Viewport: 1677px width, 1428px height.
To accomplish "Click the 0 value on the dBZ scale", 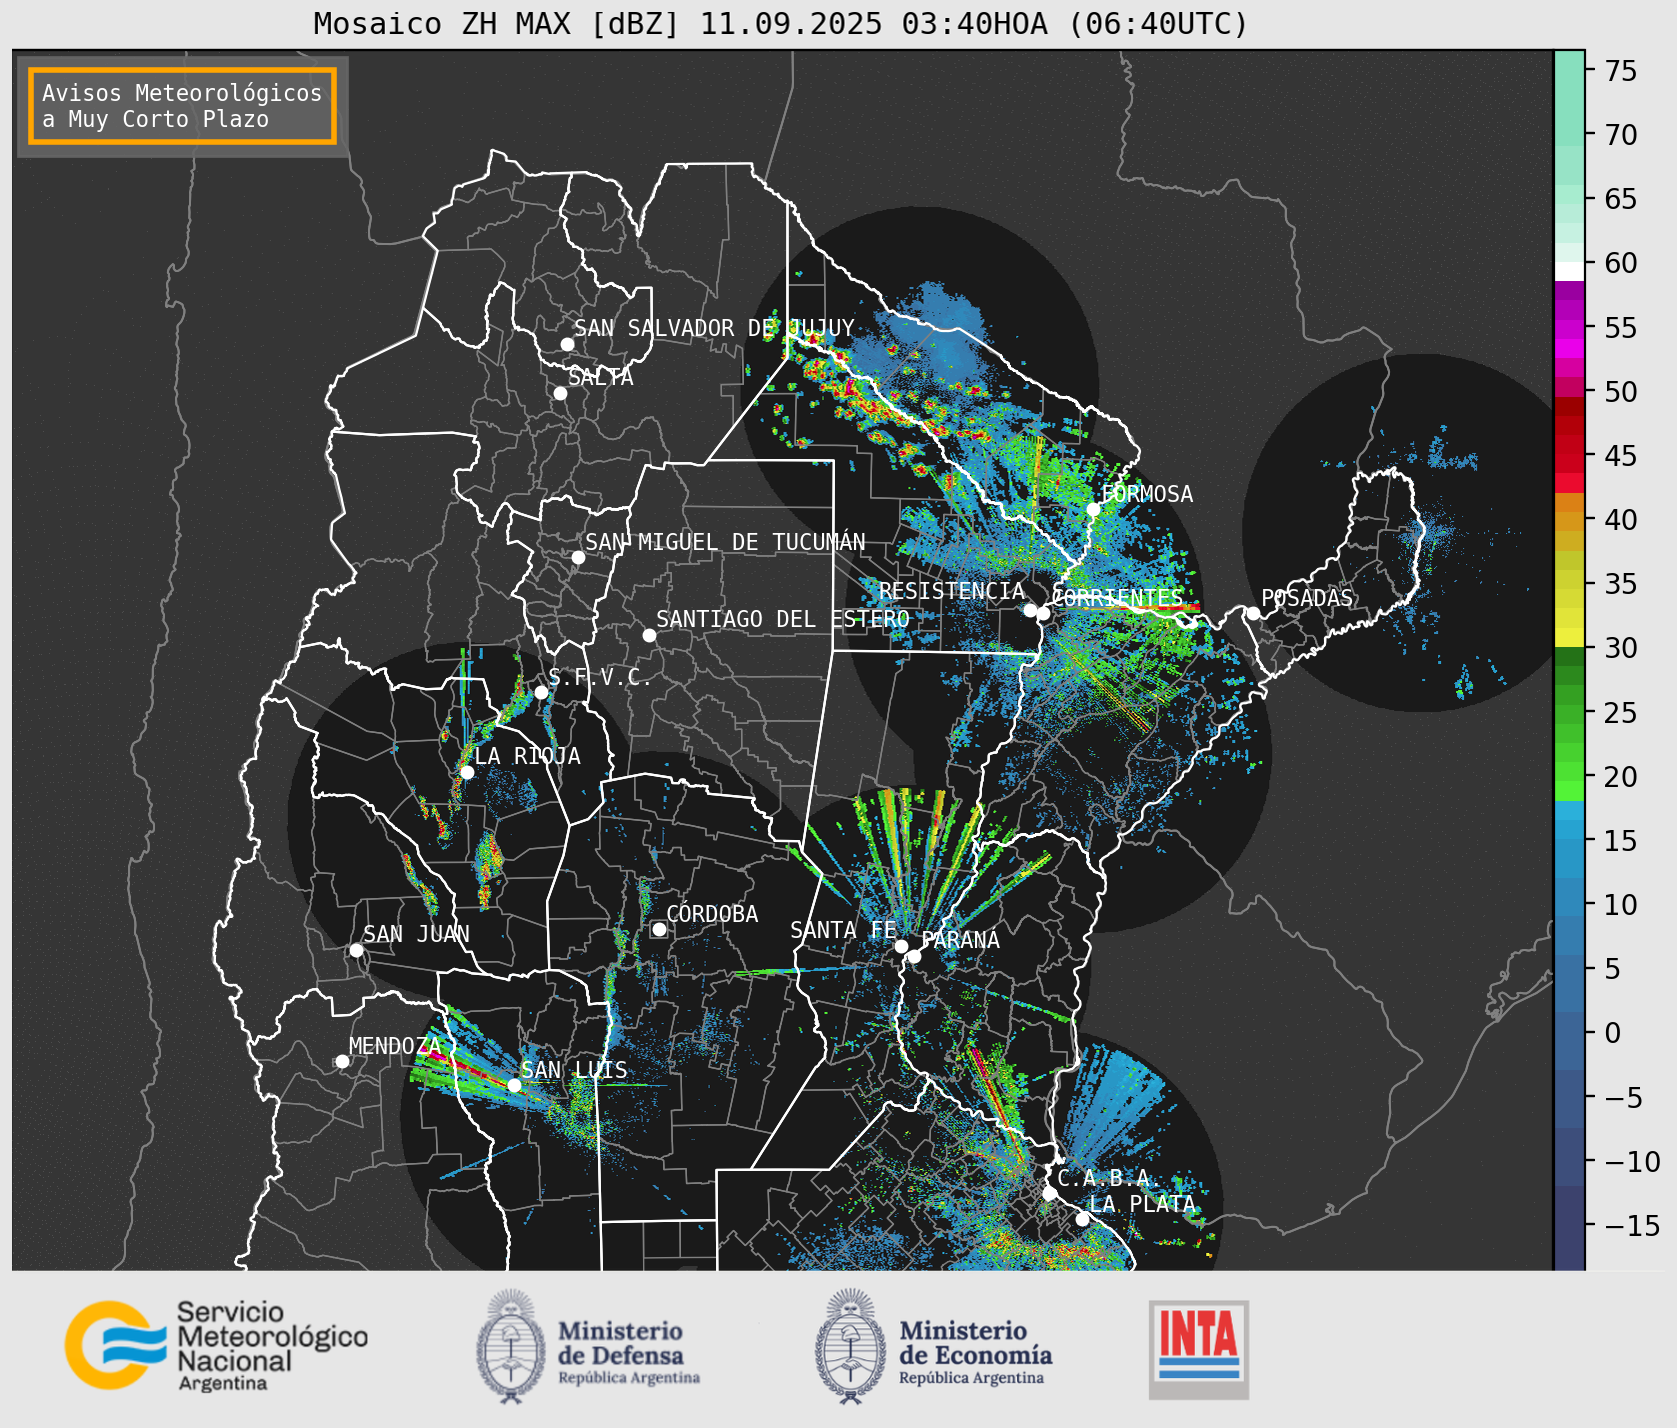I will [x=1613, y=1033].
